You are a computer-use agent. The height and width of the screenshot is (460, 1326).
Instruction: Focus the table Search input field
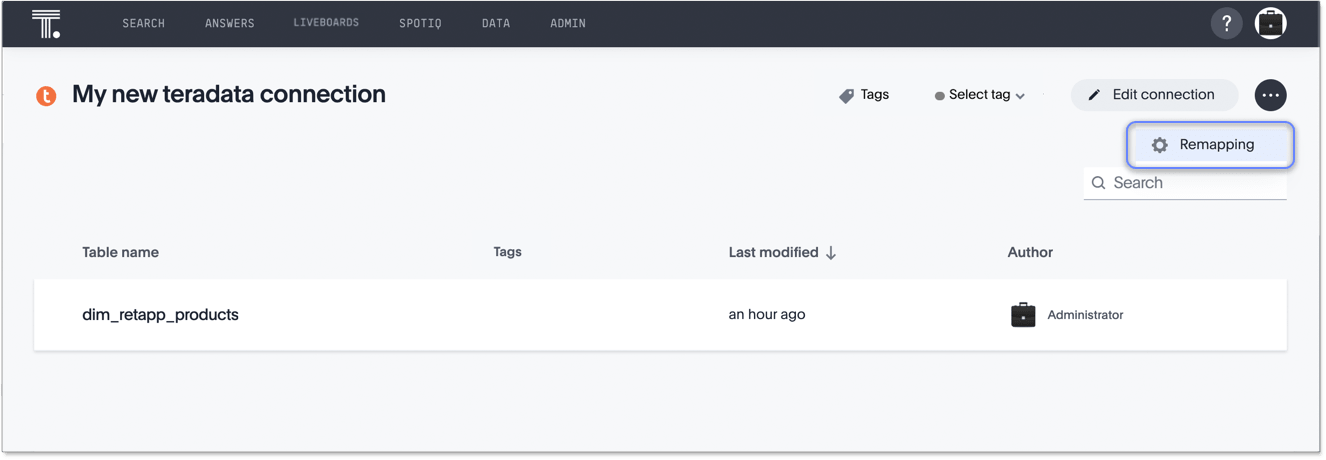1195,183
